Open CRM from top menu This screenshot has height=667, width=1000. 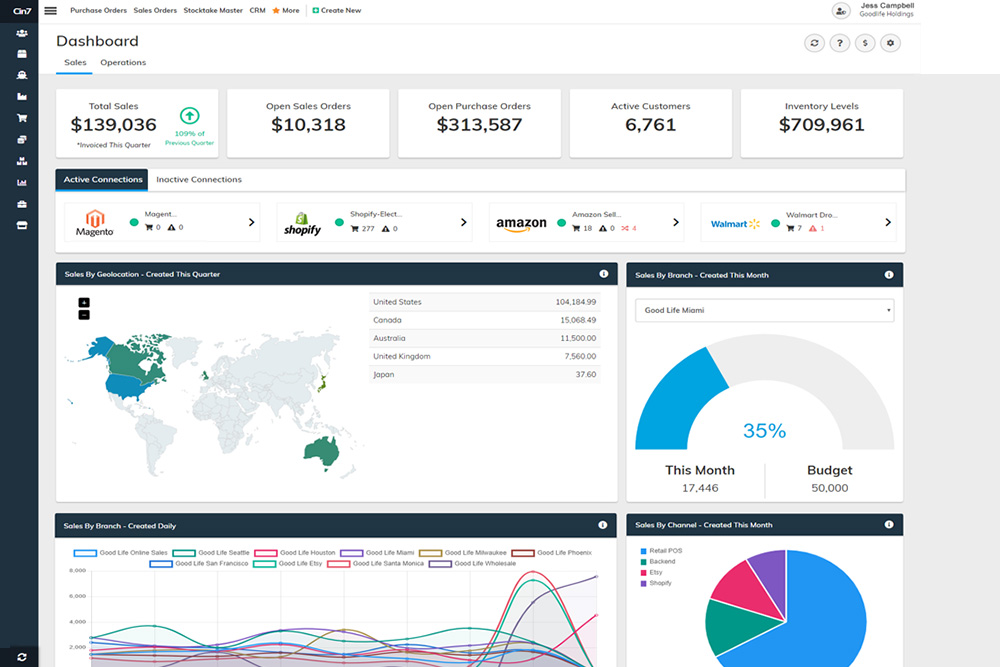[258, 10]
